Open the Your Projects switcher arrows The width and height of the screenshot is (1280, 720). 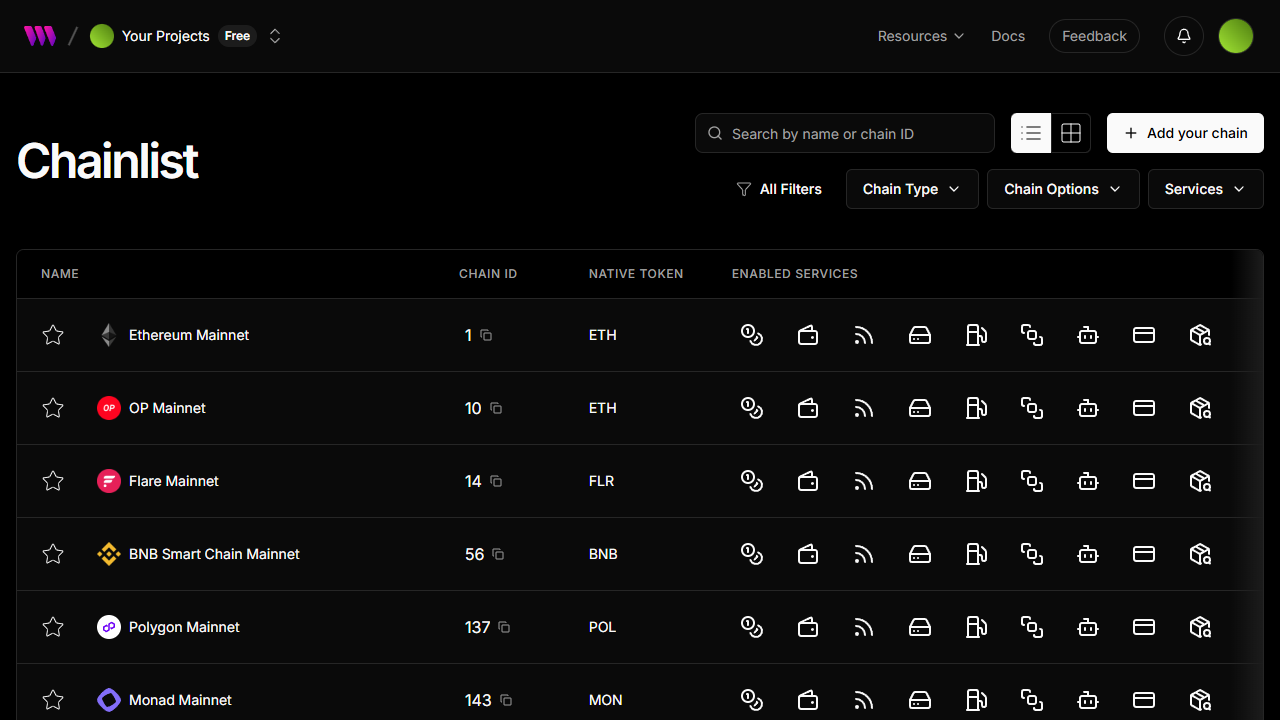point(275,36)
